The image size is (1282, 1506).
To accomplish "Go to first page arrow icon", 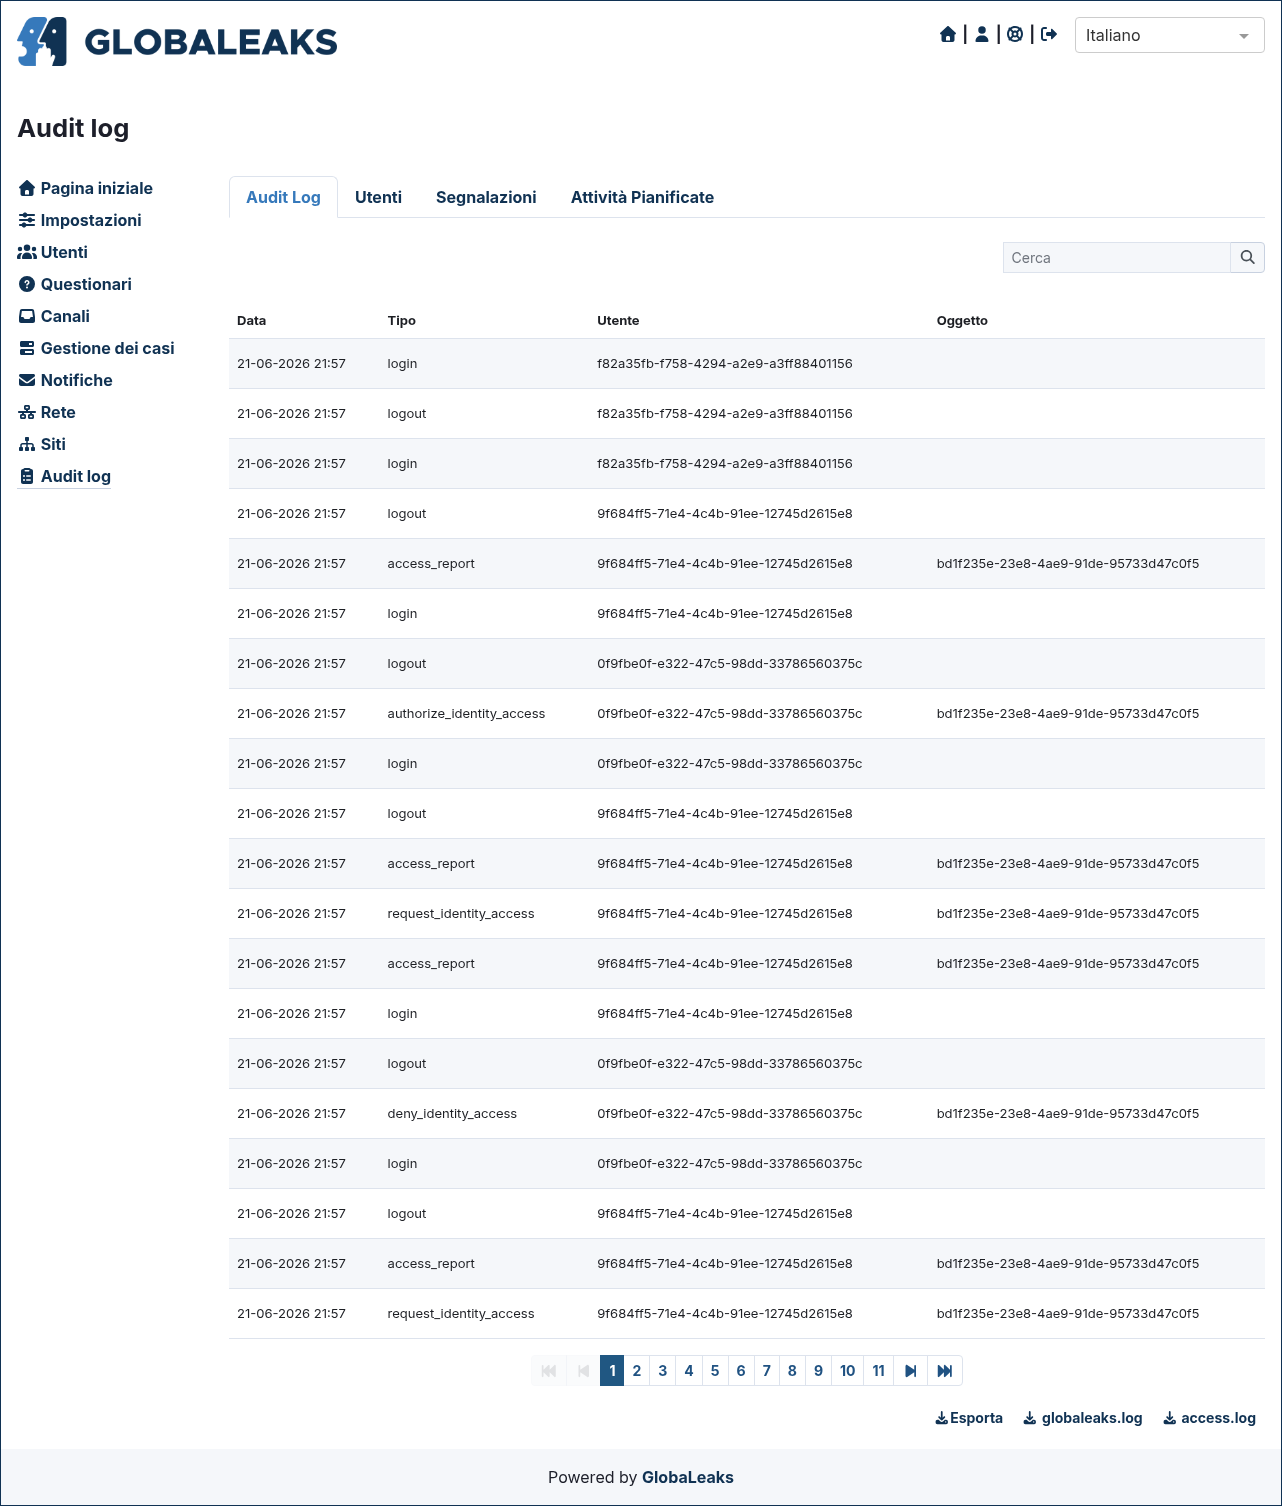I will 549,1371.
